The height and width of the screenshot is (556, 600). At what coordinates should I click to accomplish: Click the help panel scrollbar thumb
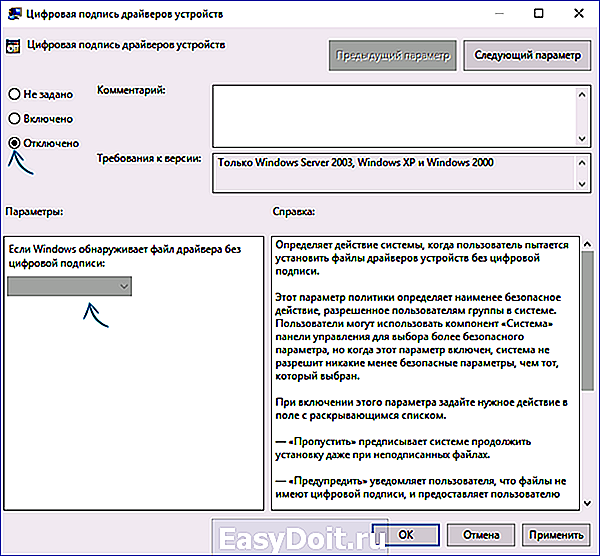[587, 321]
